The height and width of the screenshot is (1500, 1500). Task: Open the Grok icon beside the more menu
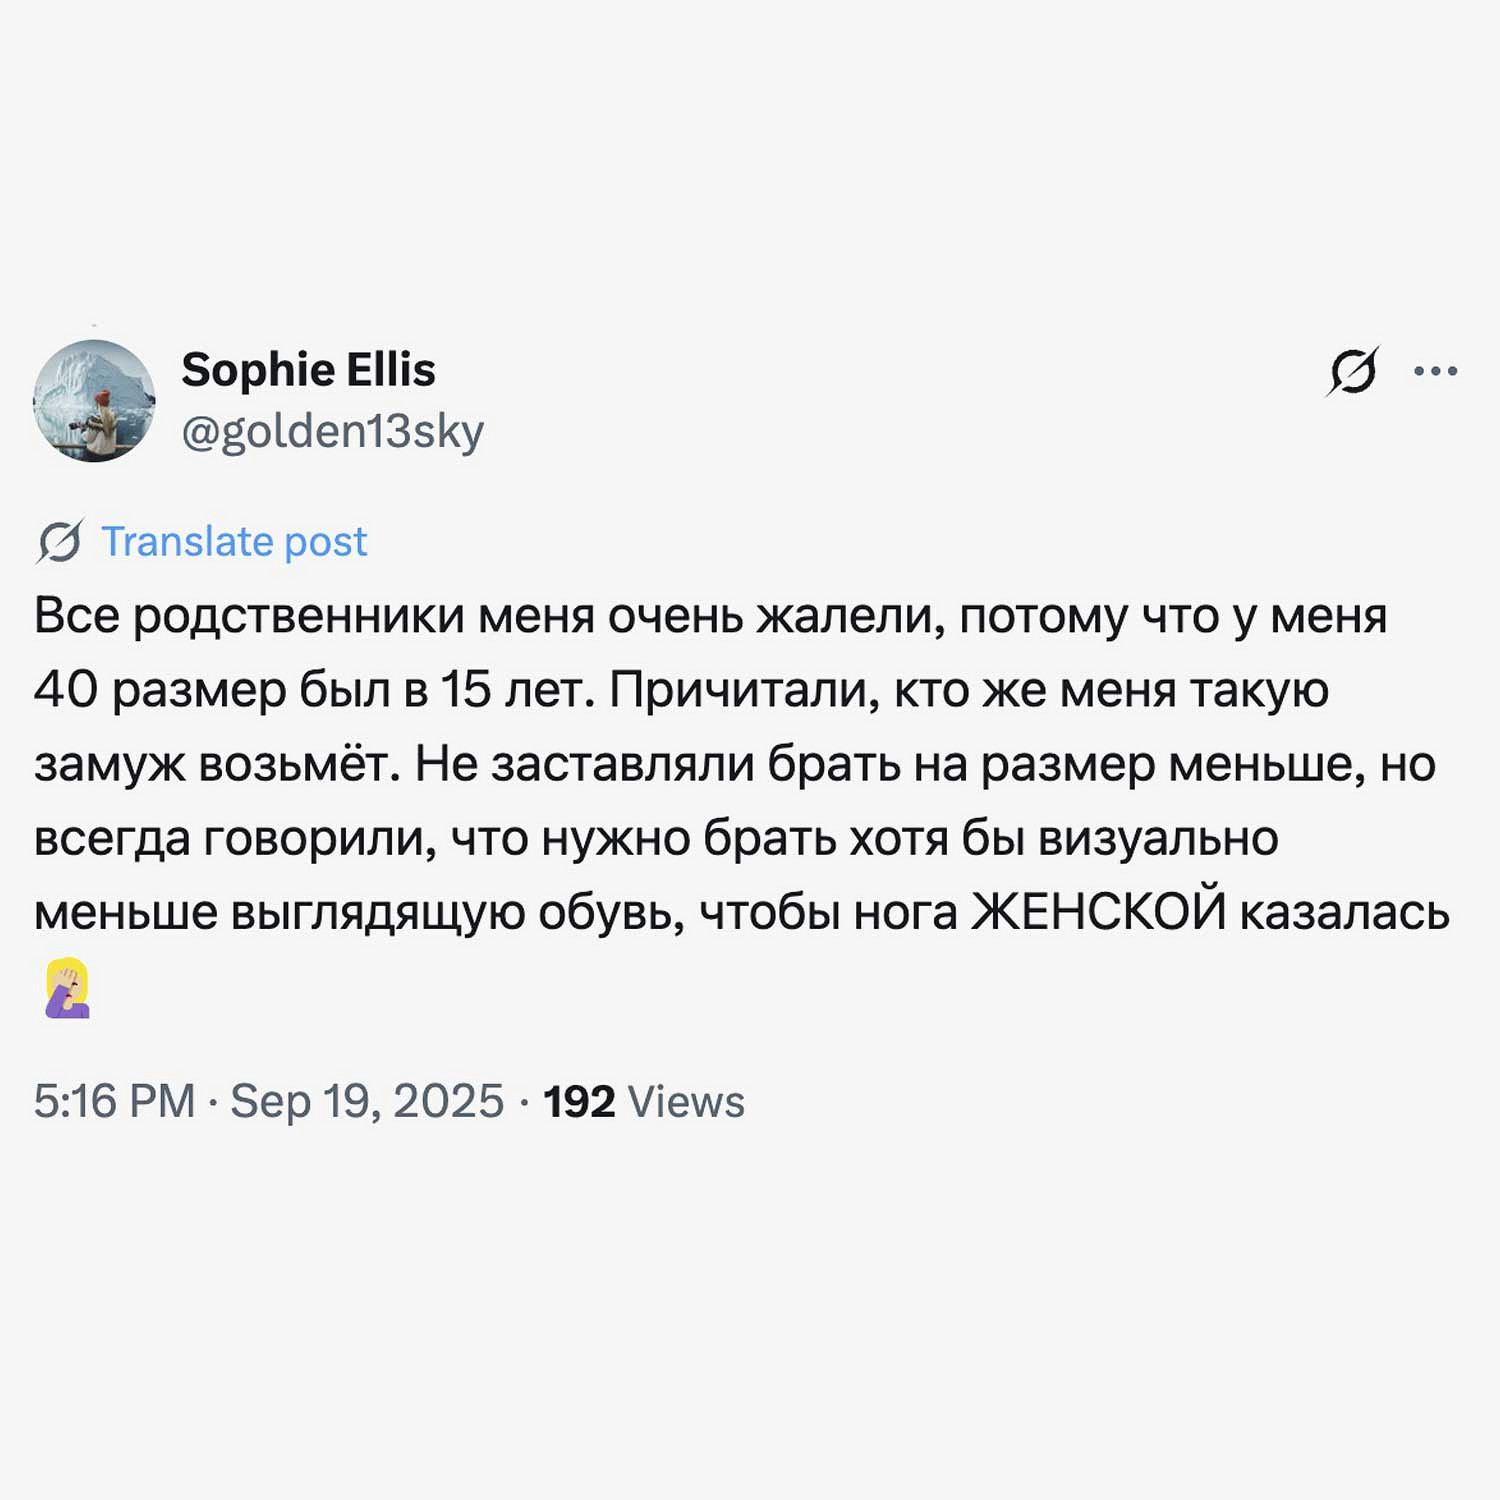1353,371
